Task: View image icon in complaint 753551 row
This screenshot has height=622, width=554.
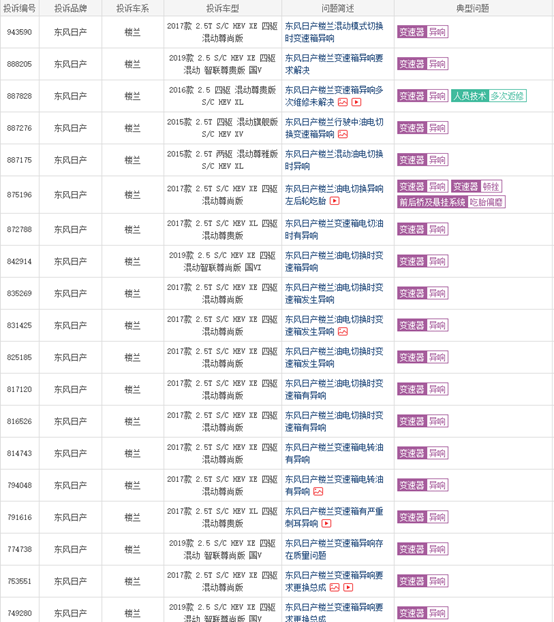Action: 334,587
